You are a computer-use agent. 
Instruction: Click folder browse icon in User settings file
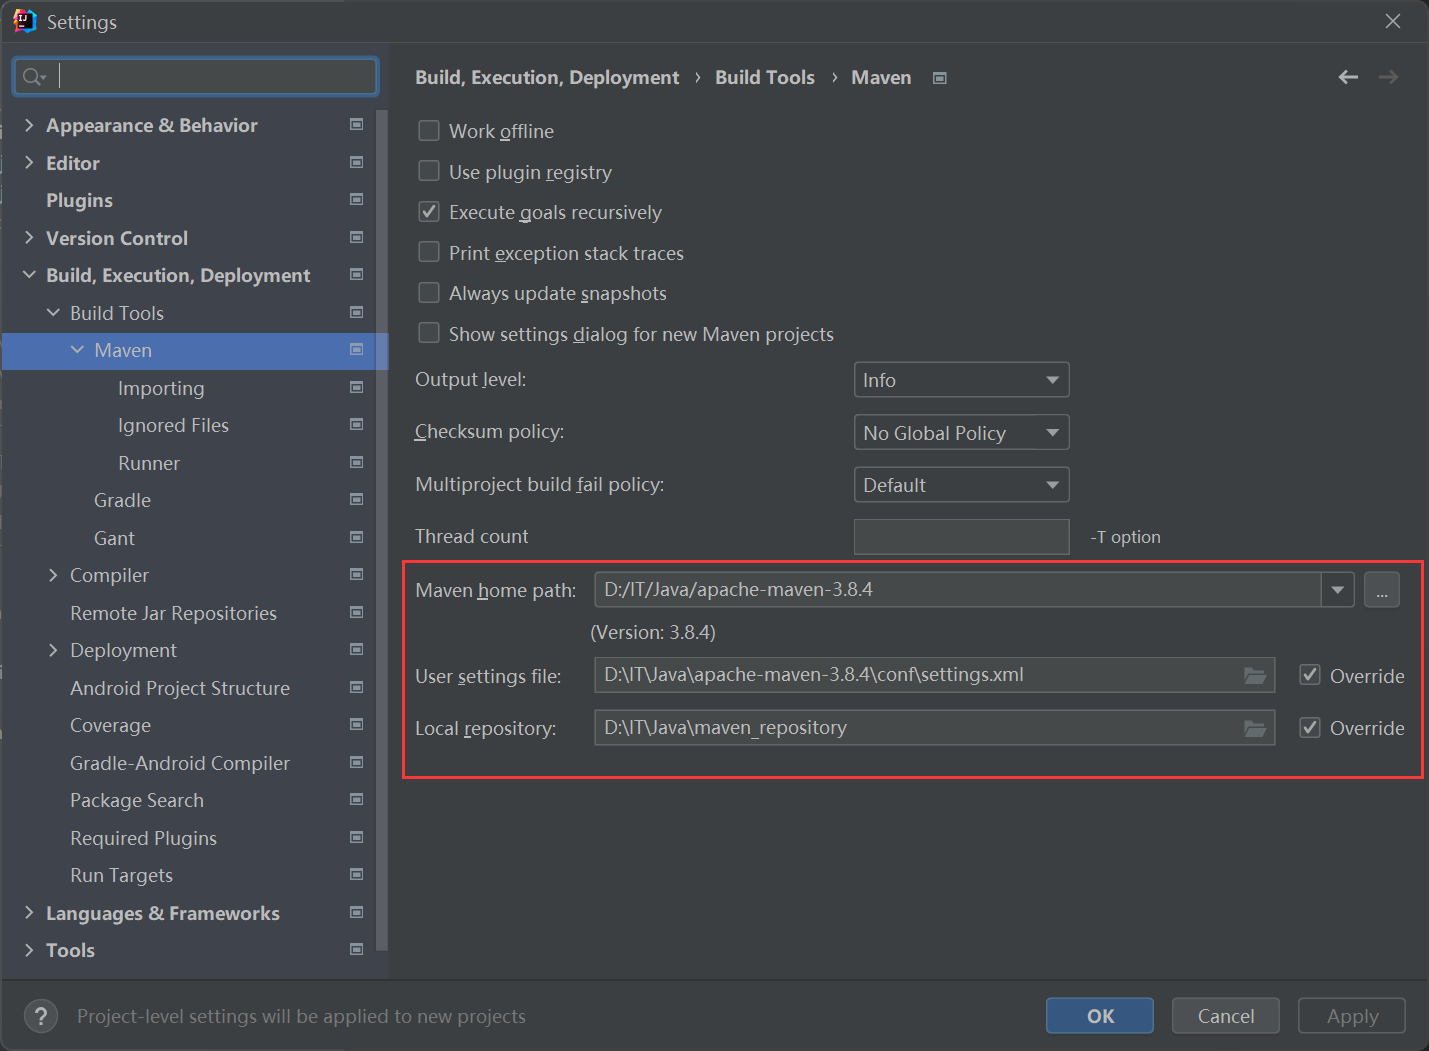pyautogui.click(x=1255, y=676)
